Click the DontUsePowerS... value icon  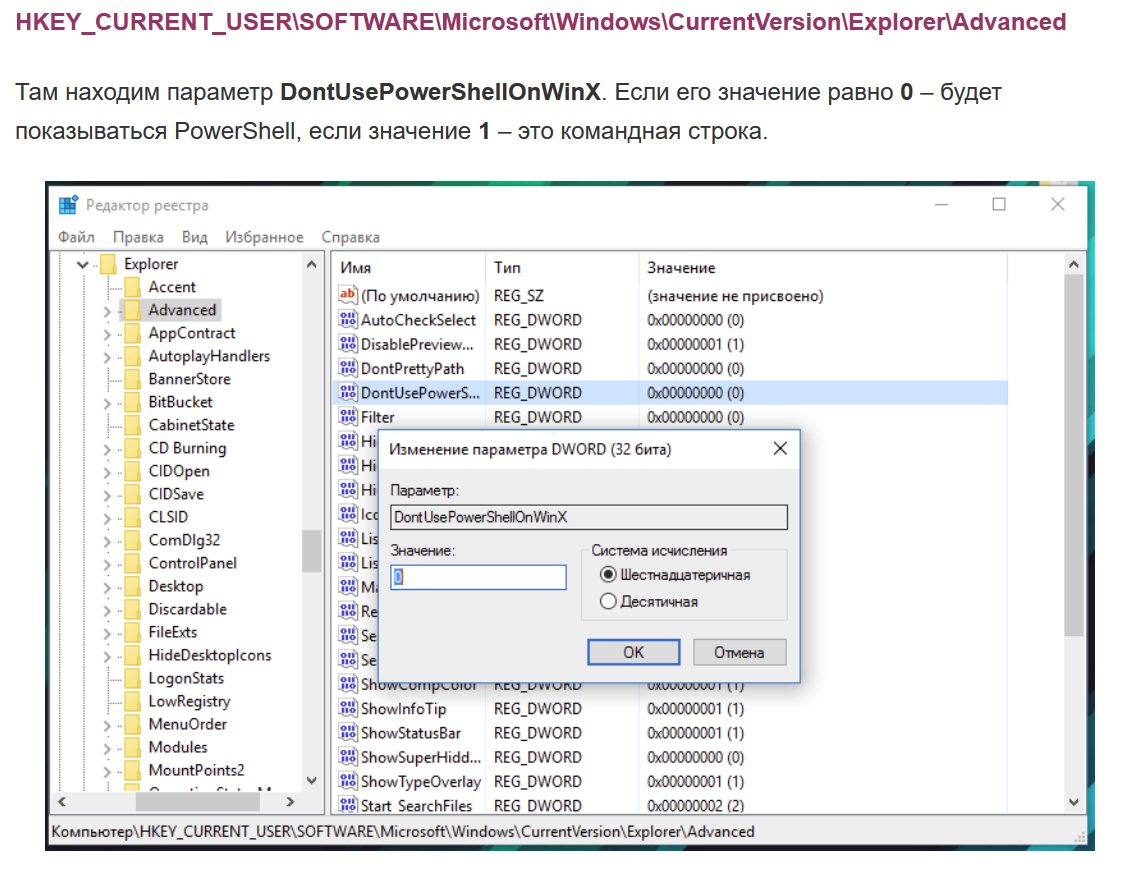[x=348, y=392]
